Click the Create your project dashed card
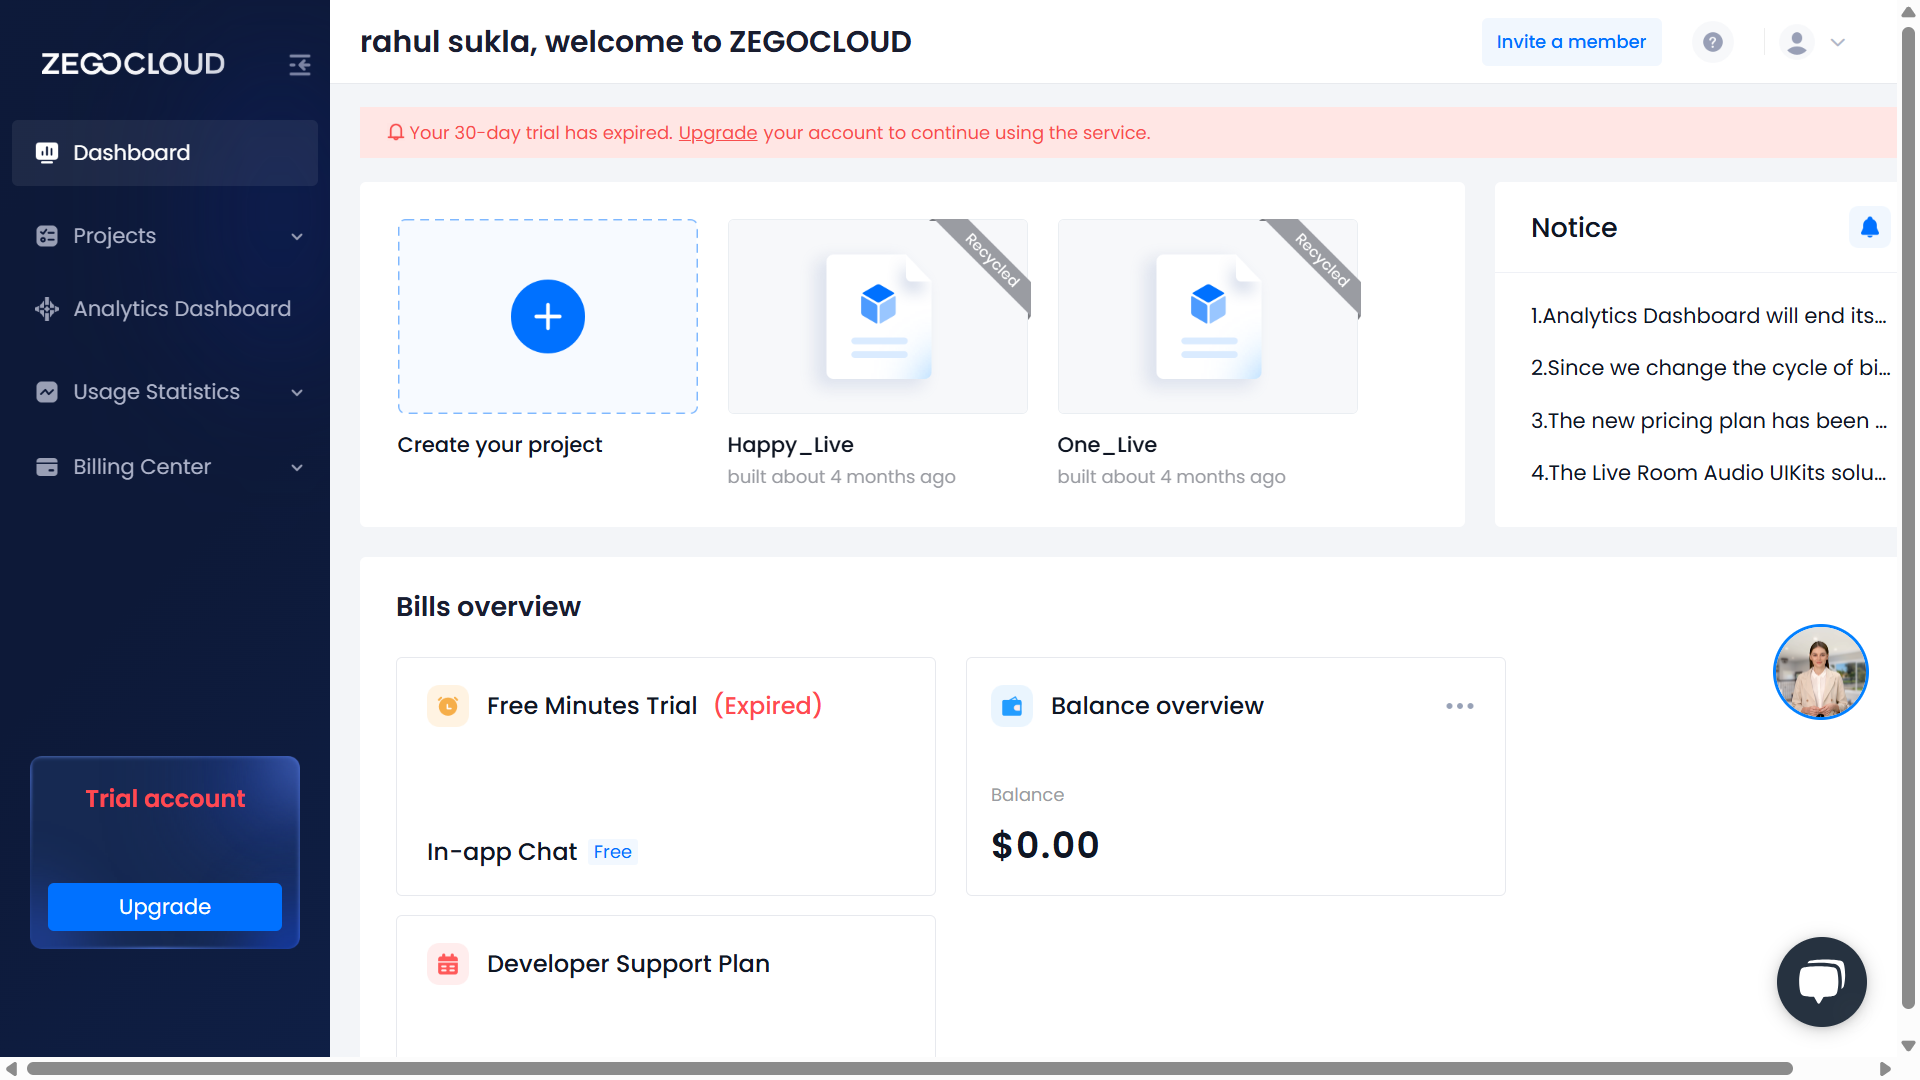The width and height of the screenshot is (1920, 1080). click(x=548, y=316)
